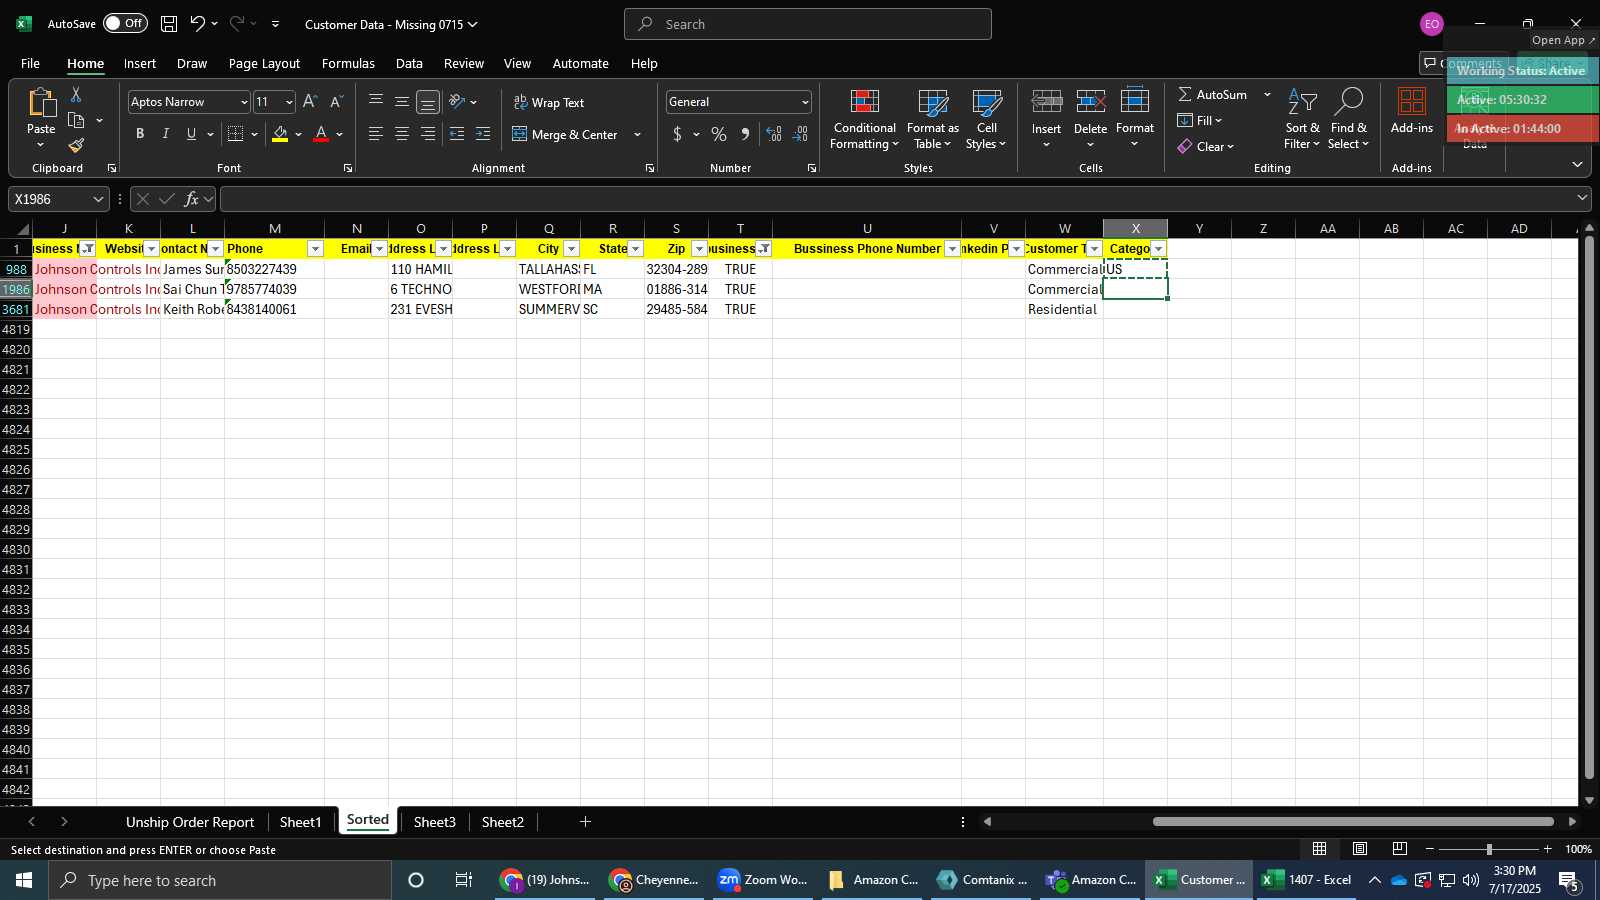Switch to Page Layout view icon
The height and width of the screenshot is (900, 1600).
point(1360,849)
